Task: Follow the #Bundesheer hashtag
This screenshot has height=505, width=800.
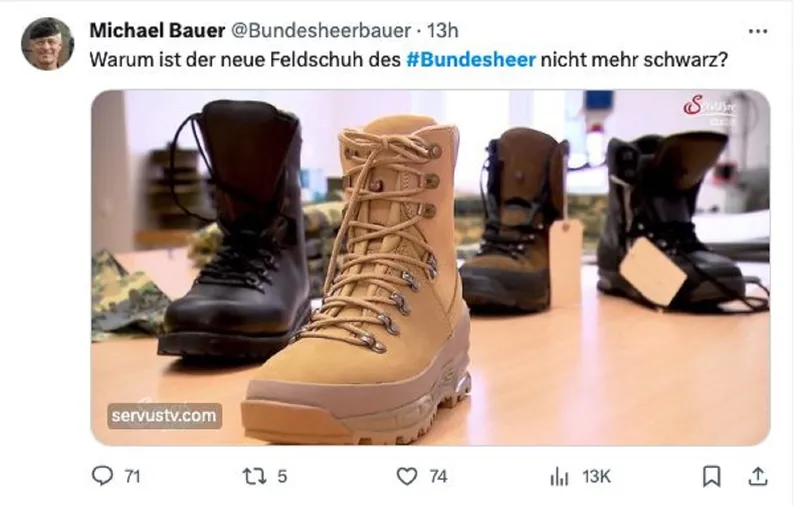Action: 471,60
